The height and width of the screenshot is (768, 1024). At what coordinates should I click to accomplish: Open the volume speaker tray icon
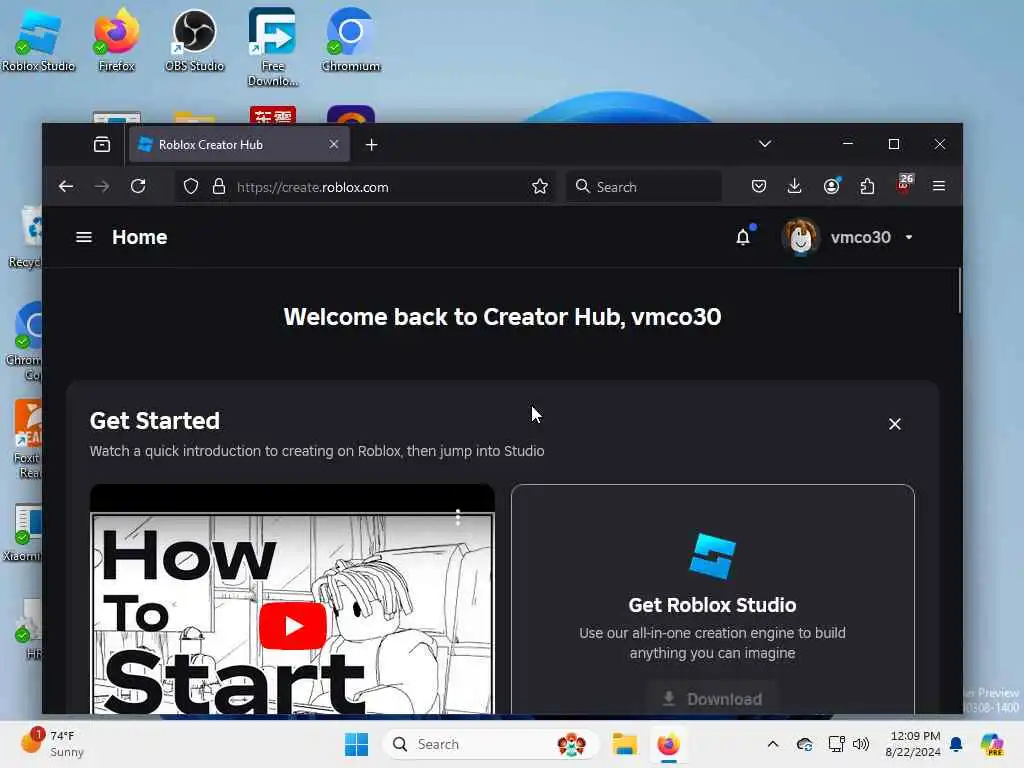click(x=861, y=744)
